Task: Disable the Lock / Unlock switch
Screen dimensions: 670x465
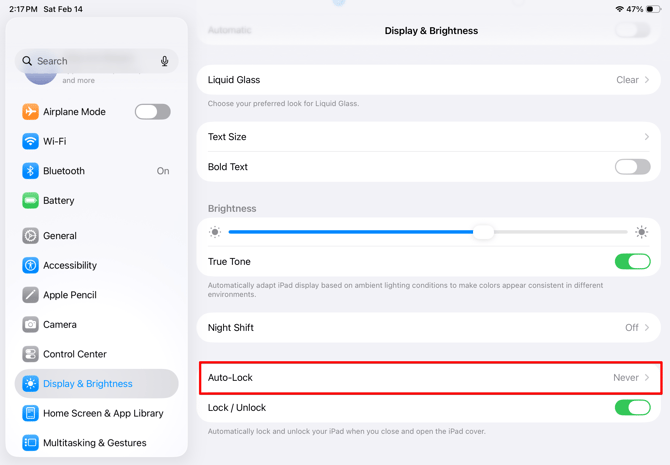Action: [x=632, y=408]
